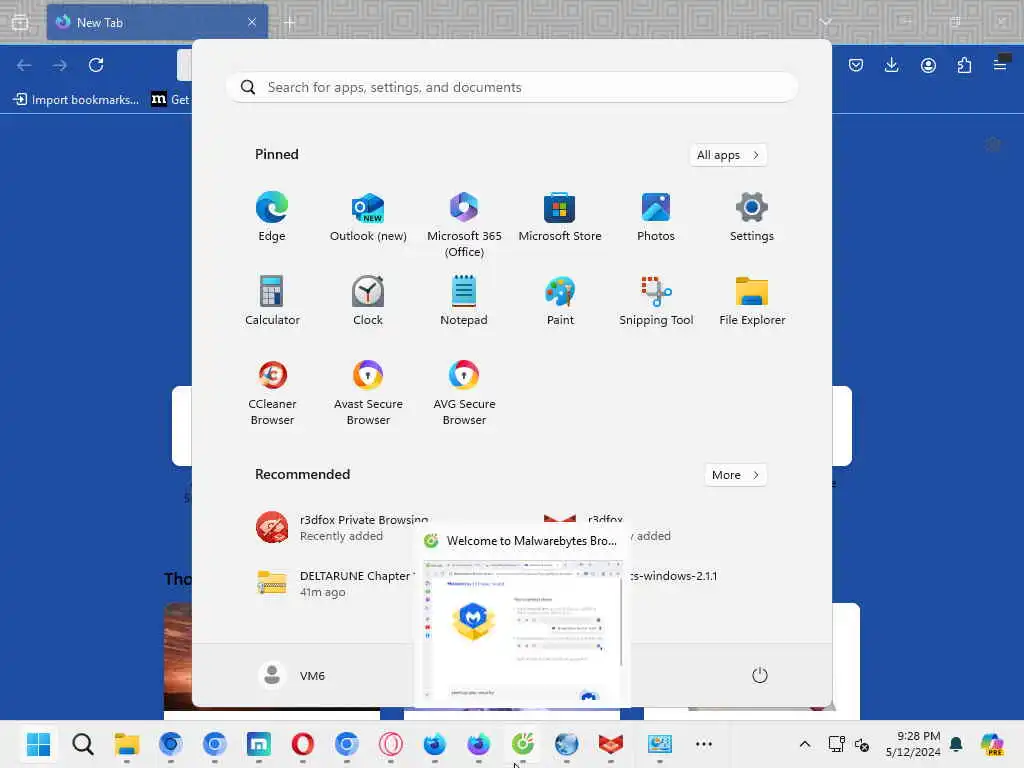Click the Malwarebytes Browser preview thumbnail
This screenshot has height=768, width=1024.
point(522,630)
